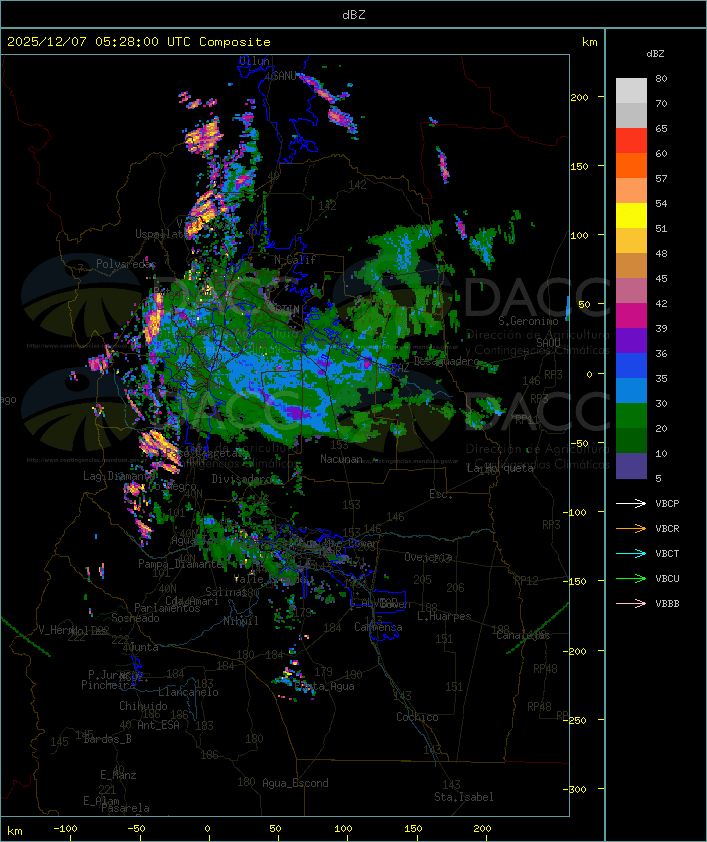This screenshot has width=707, height=842.
Task: Pick the slate purple swatch above 5 dBZ
Action: coord(631,466)
